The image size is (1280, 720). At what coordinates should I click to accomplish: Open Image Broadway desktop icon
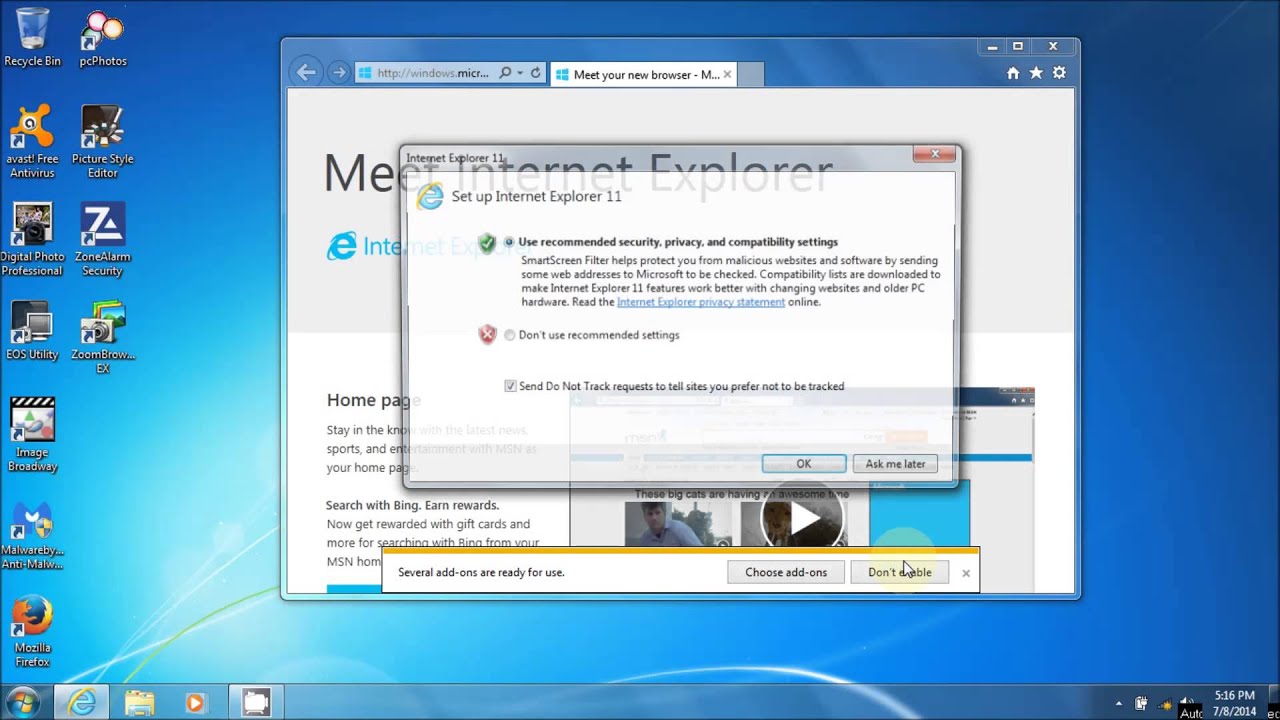point(32,435)
